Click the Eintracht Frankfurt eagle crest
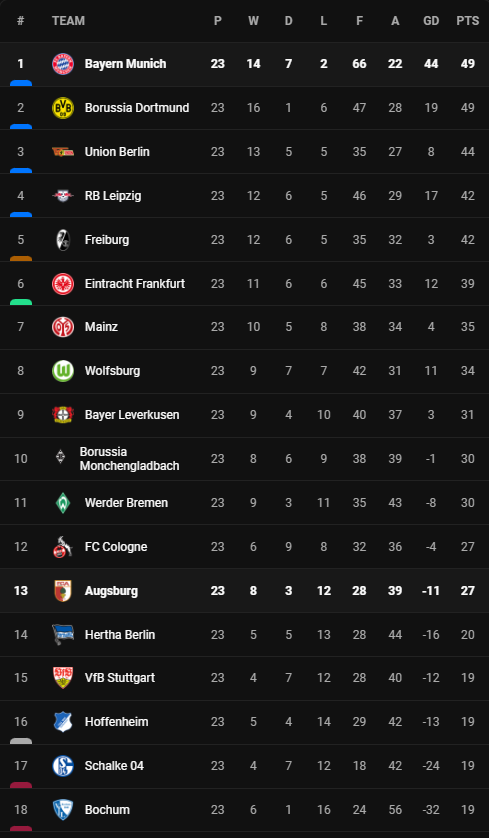 pos(63,284)
